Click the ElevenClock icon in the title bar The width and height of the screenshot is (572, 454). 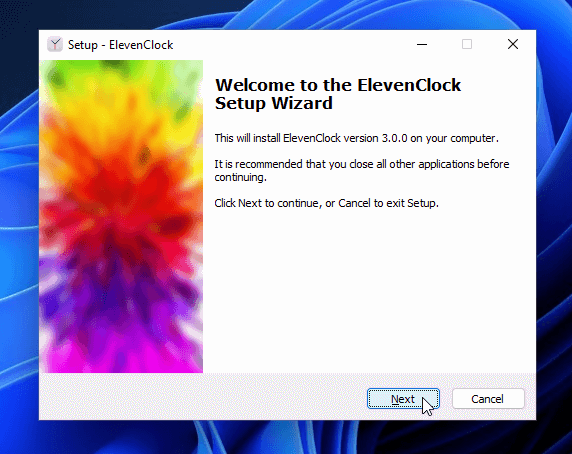click(x=55, y=45)
